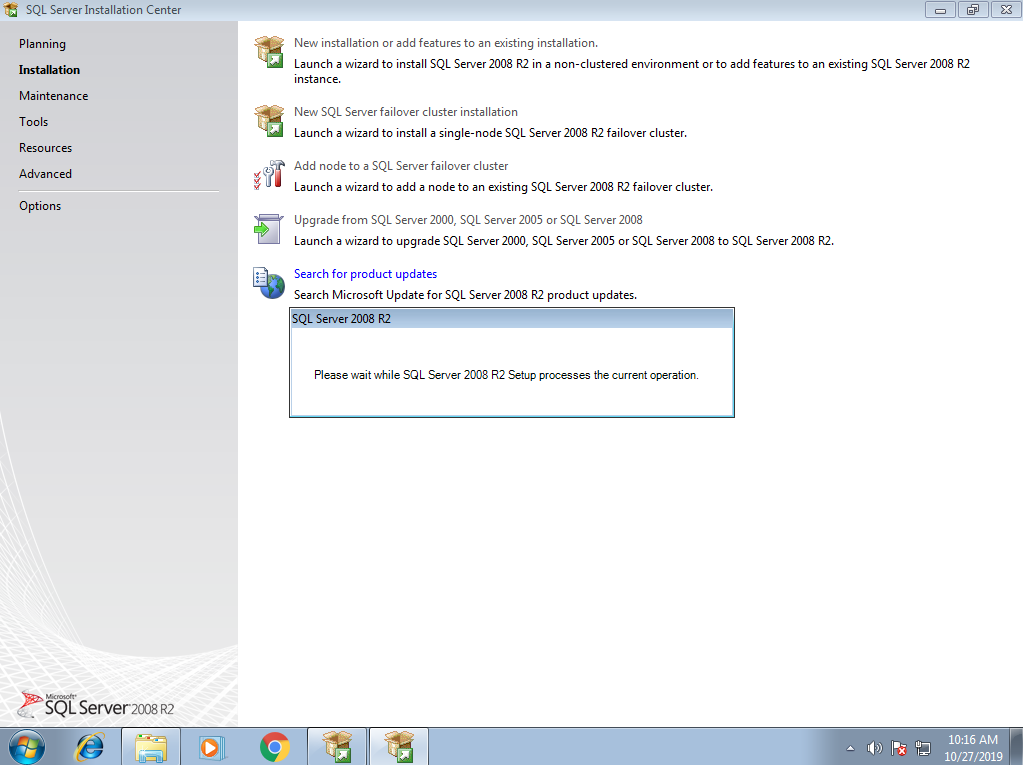Click the network tray icon

(923, 748)
